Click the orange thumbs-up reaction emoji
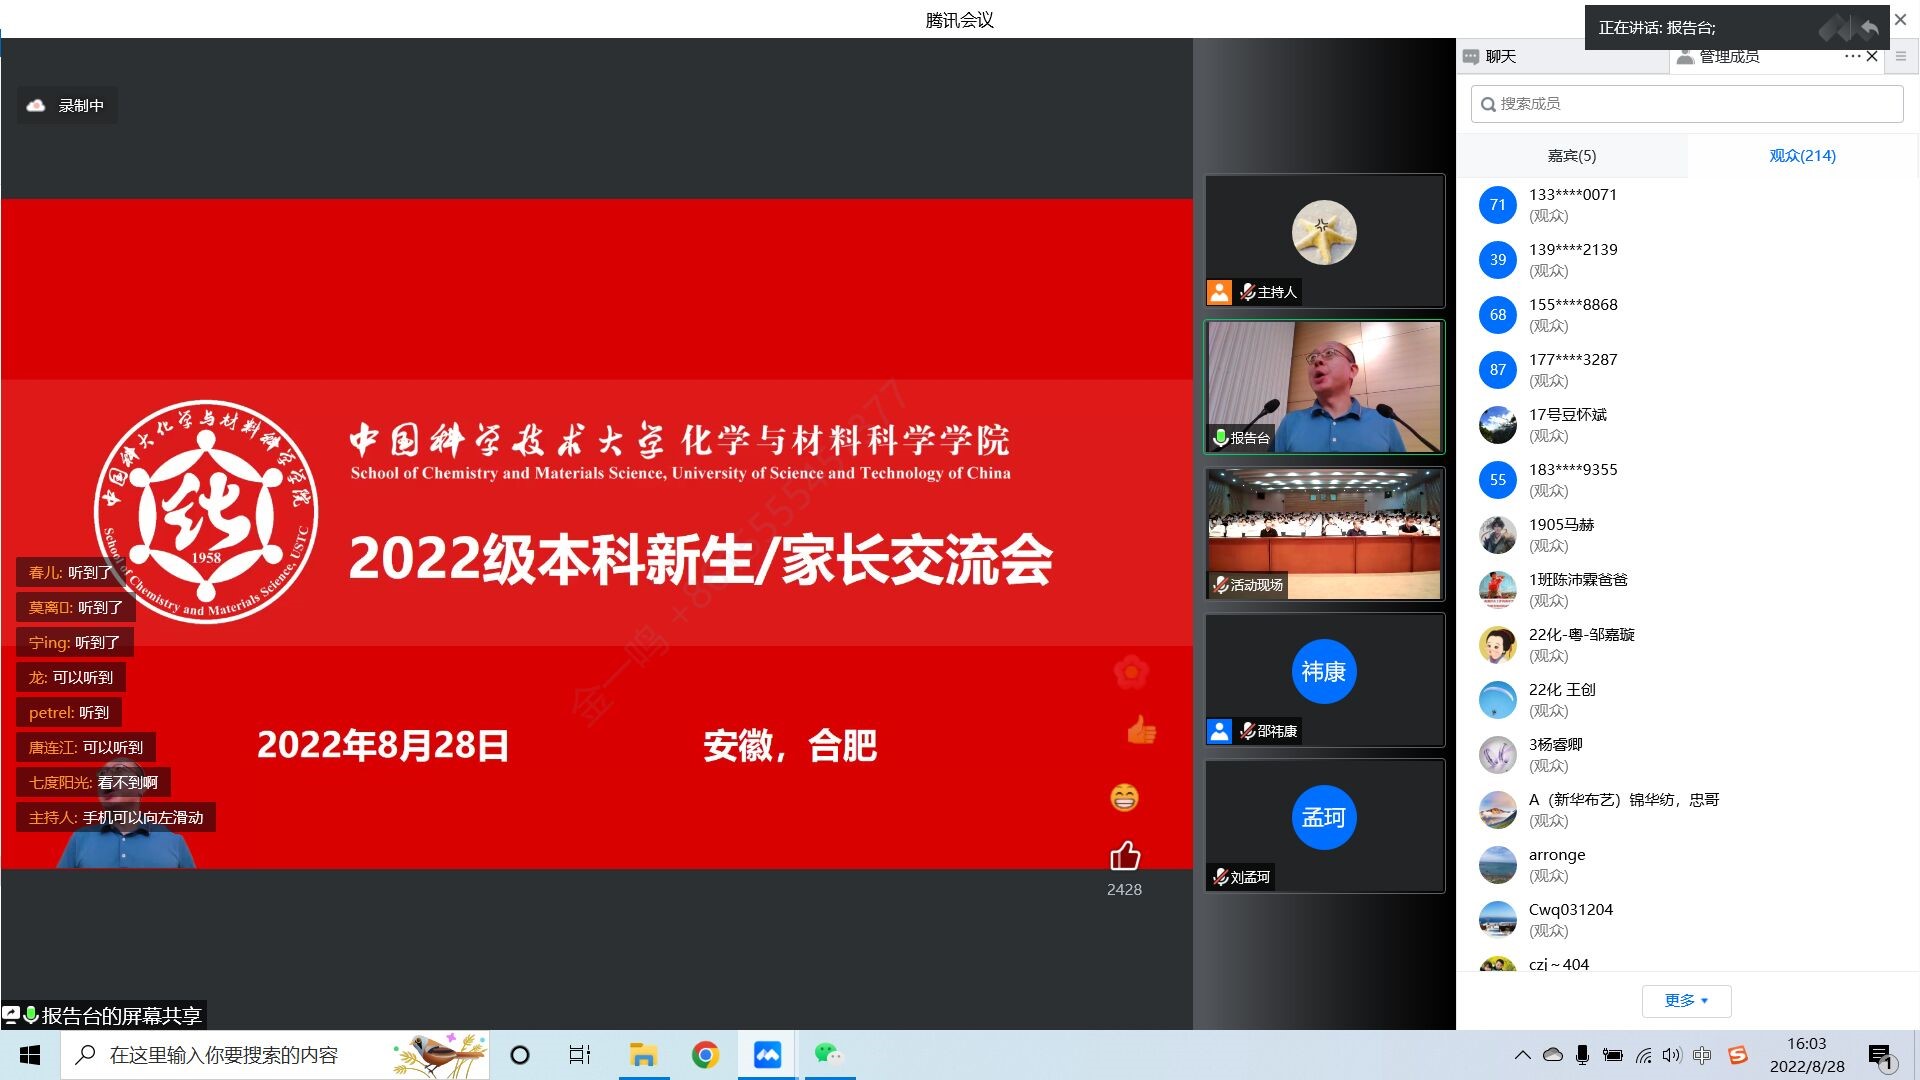Viewport: 1920px width, 1080px height. click(x=1141, y=730)
